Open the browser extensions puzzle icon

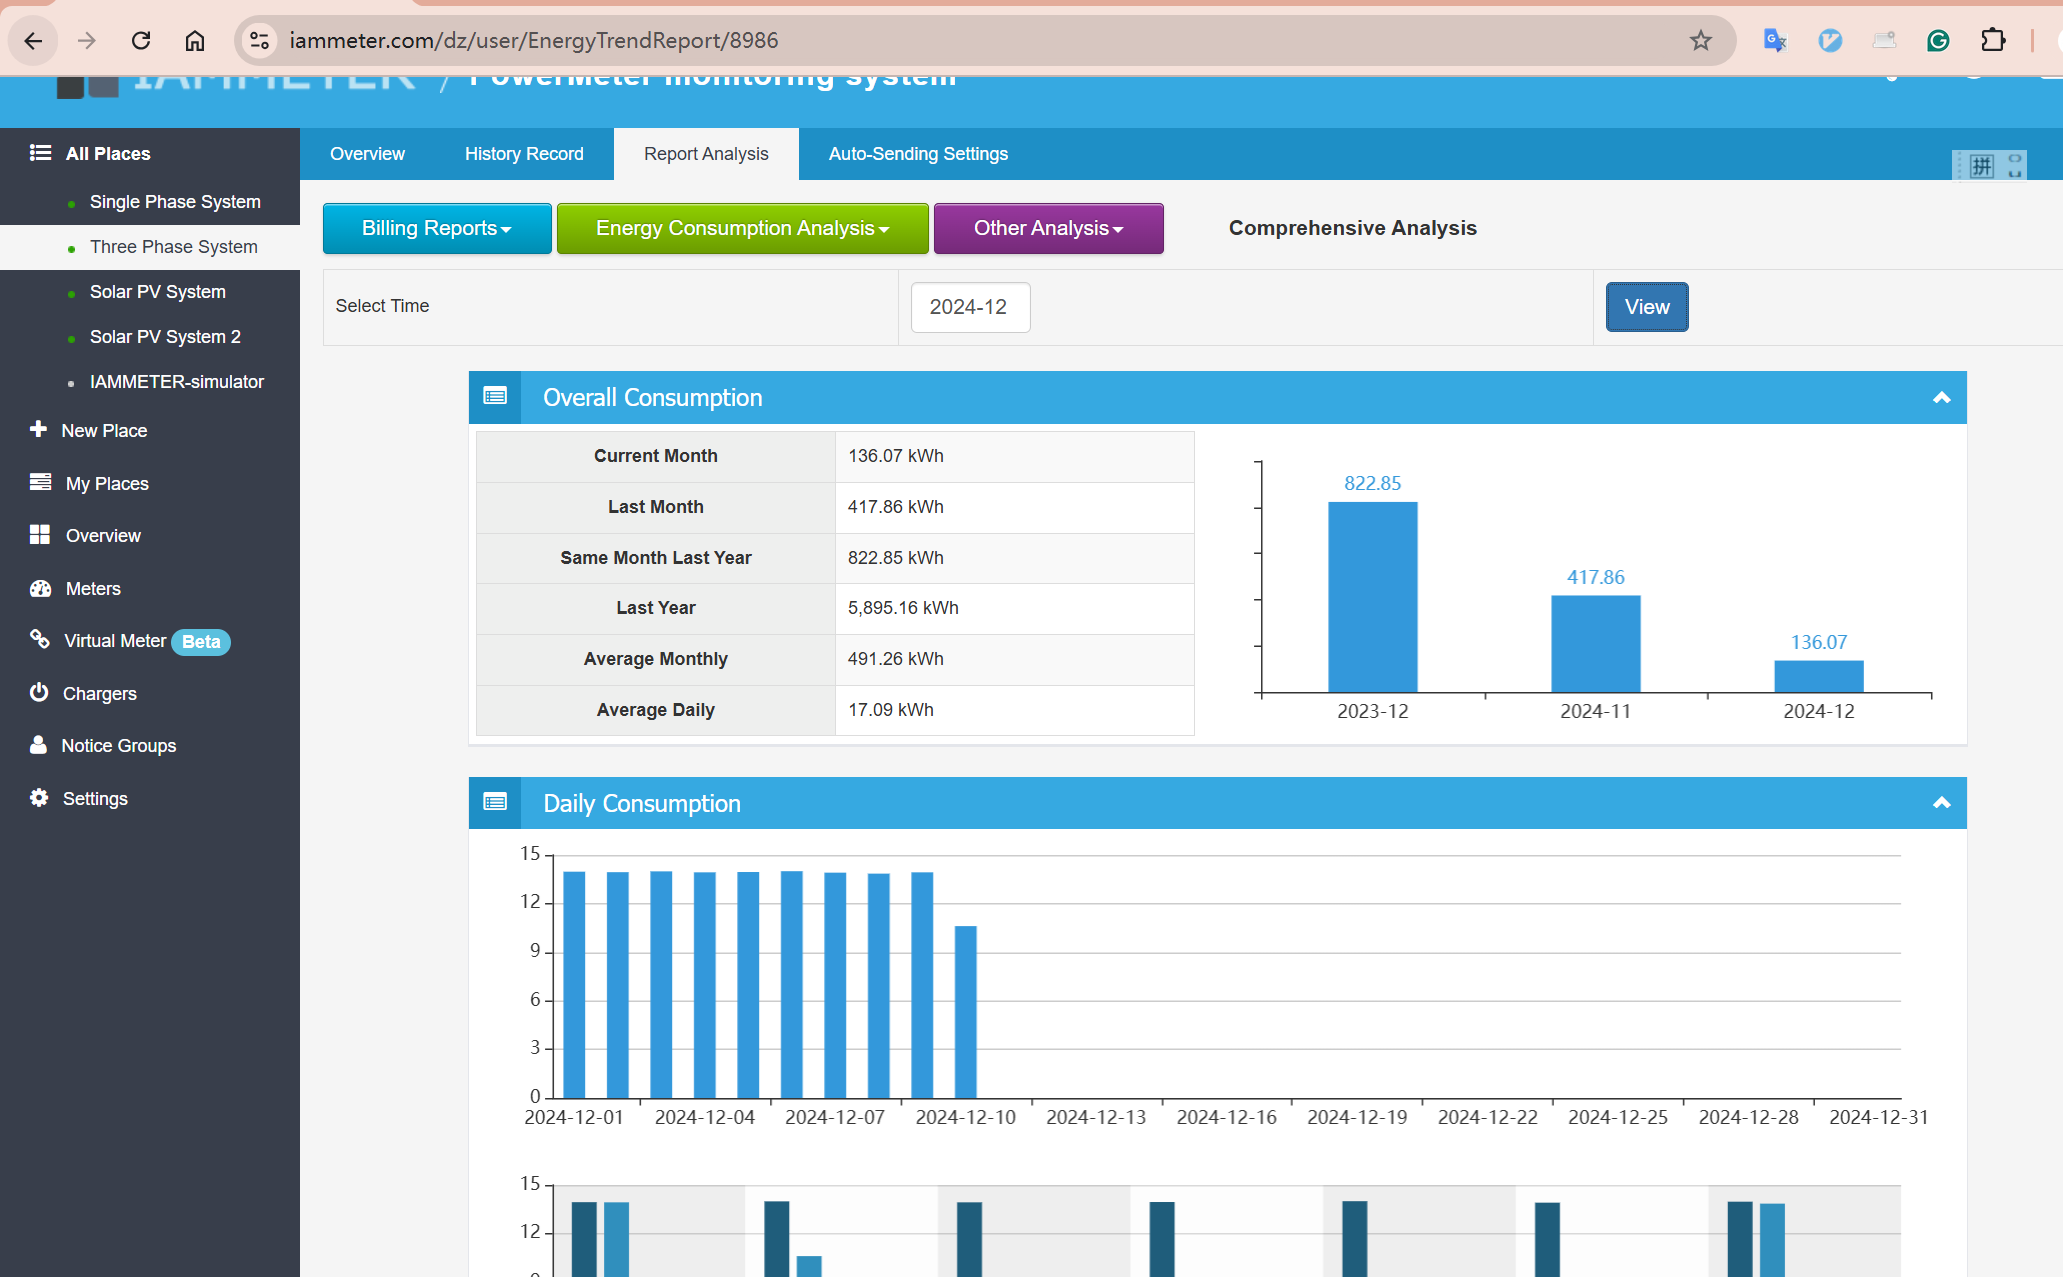(1993, 41)
